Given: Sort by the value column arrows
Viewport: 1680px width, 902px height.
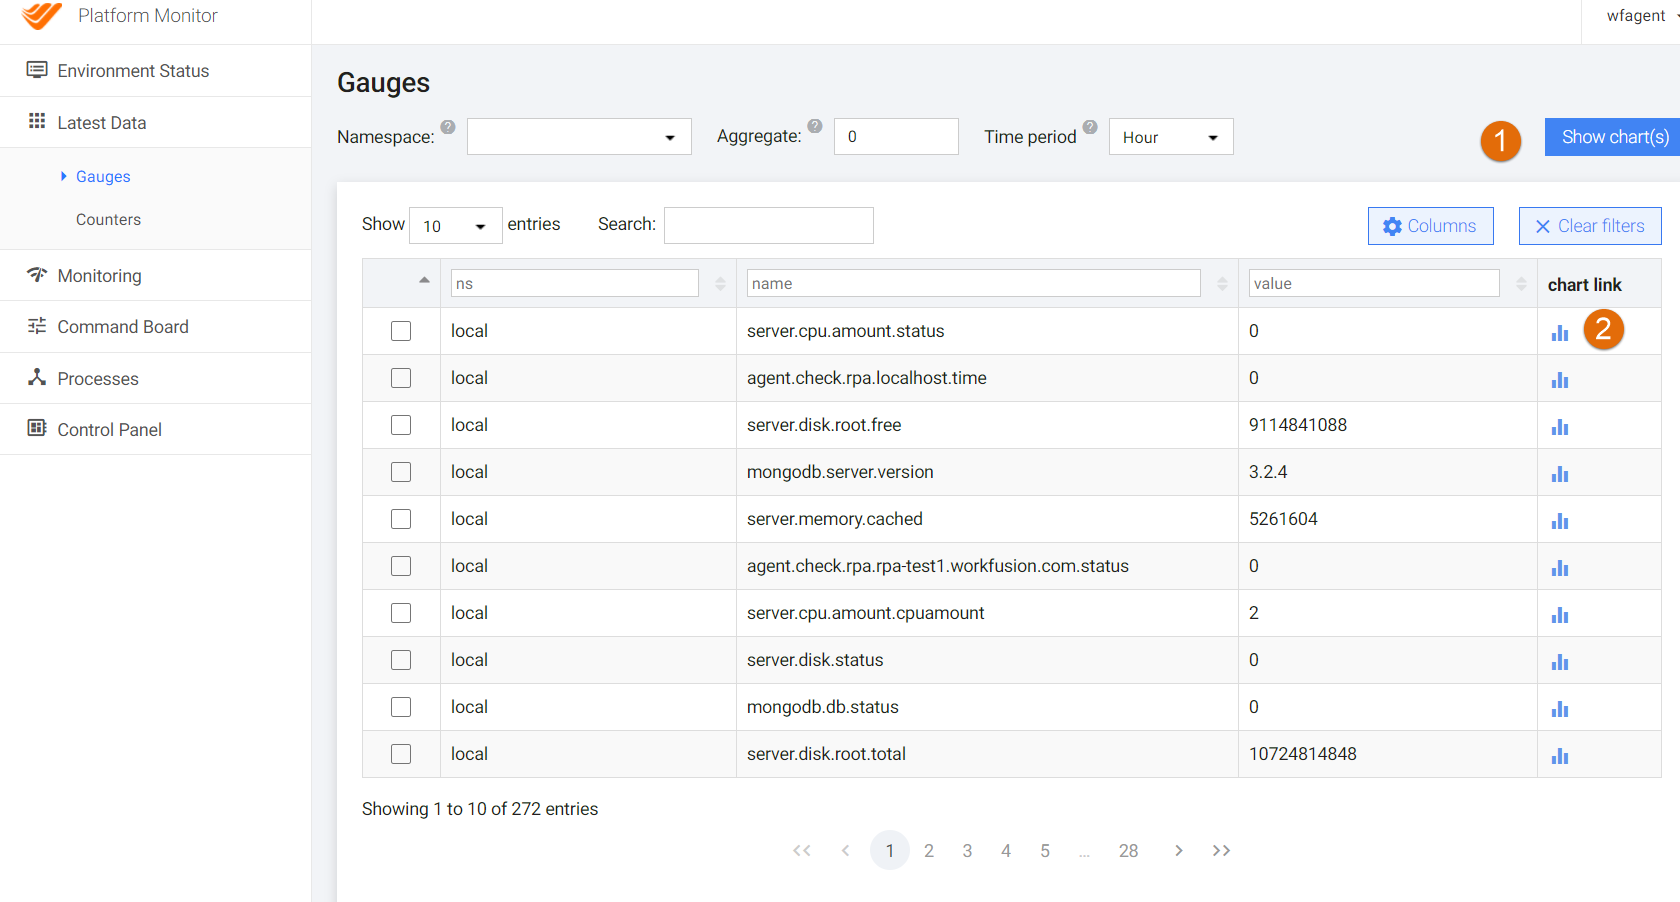Looking at the screenshot, I should point(1521,284).
